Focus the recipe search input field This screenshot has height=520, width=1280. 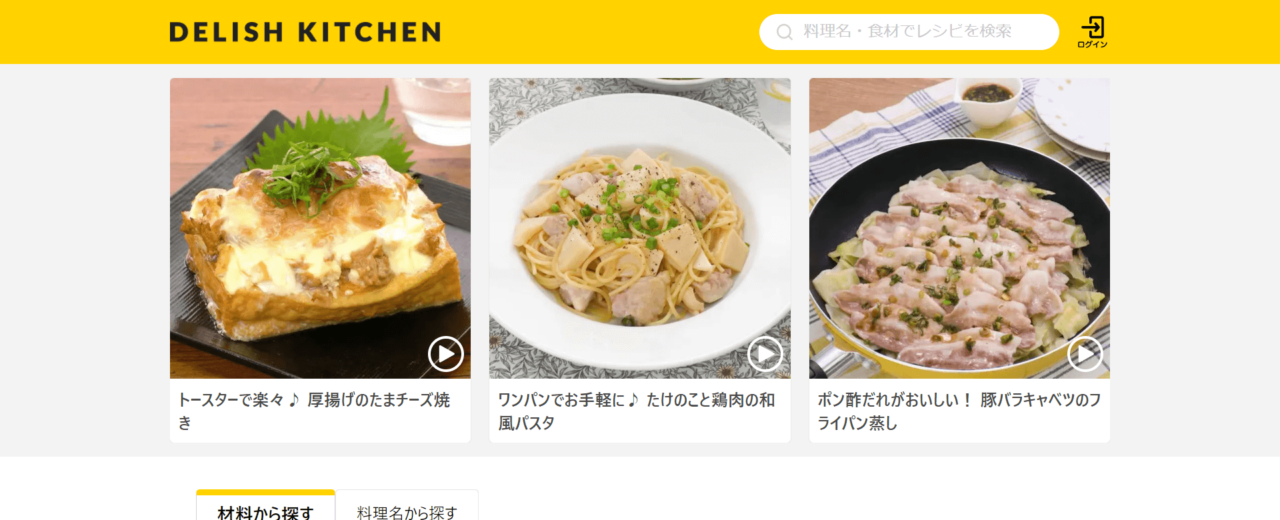click(x=908, y=32)
